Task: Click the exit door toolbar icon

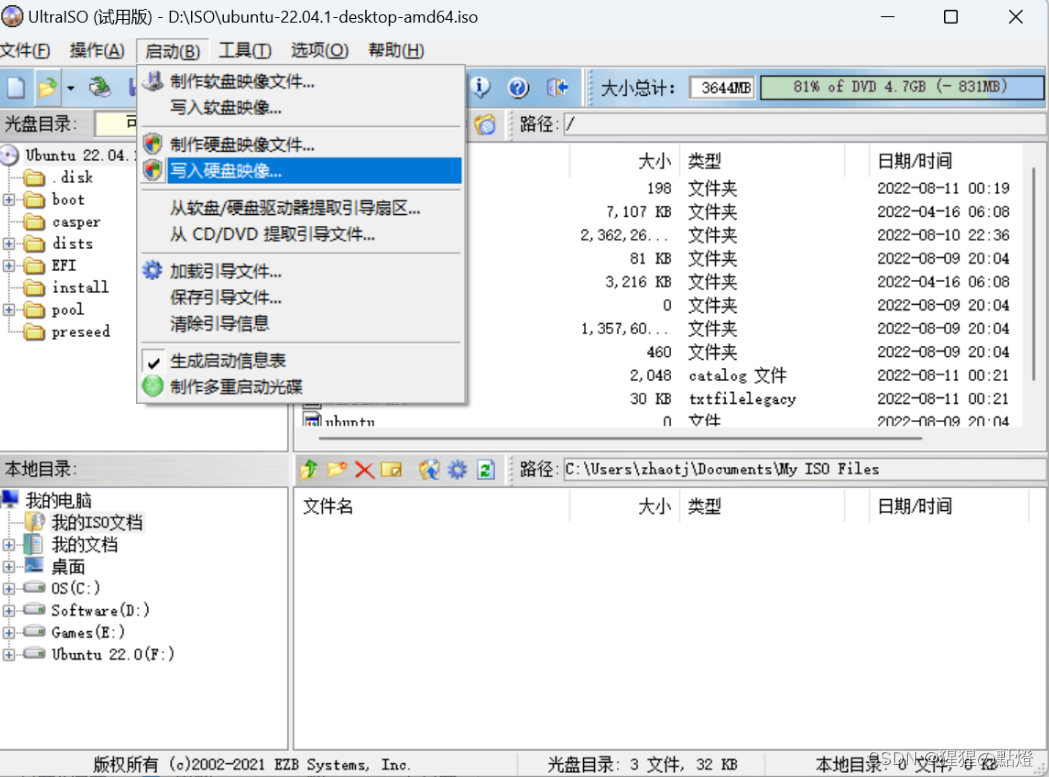Action: coord(557,87)
